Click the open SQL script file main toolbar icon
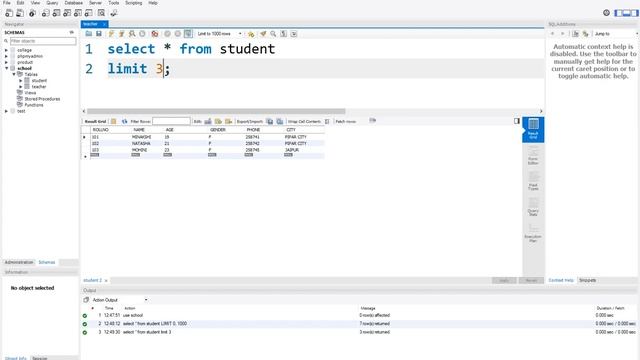Image resolution: width=640 pixels, height=360 pixels. [20, 13]
